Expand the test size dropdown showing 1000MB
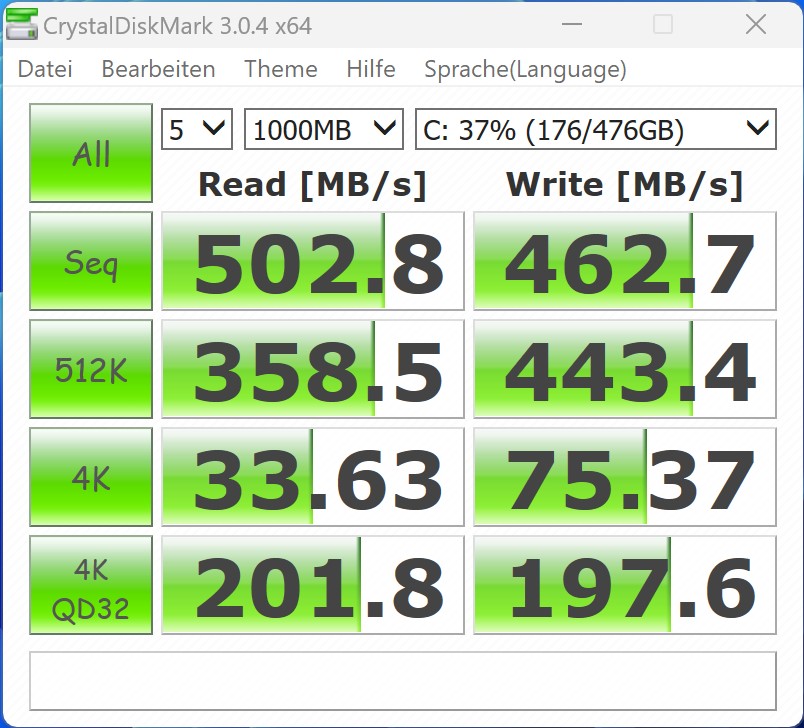 click(324, 129)
